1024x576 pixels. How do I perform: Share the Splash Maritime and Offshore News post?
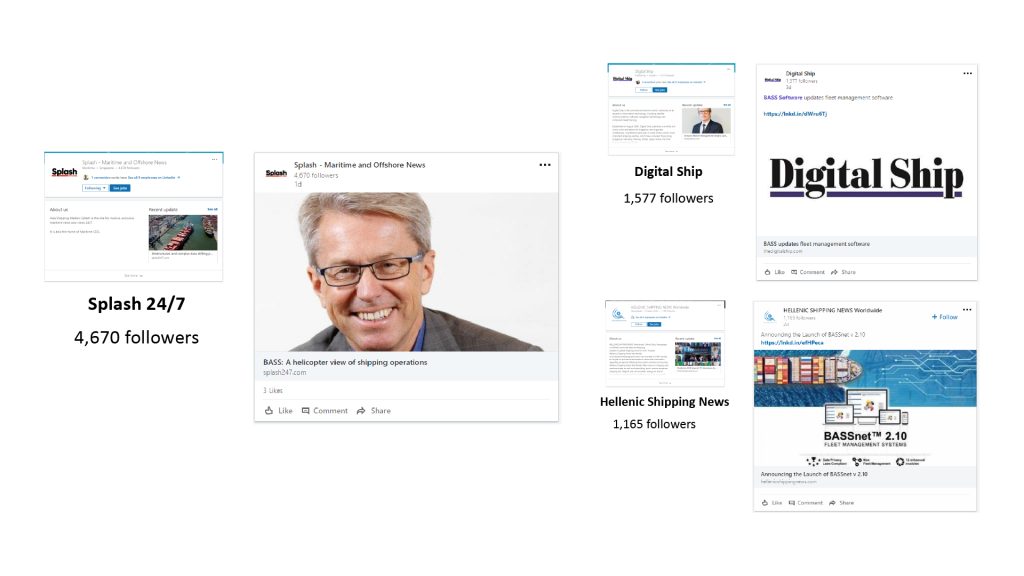point(374,411)
